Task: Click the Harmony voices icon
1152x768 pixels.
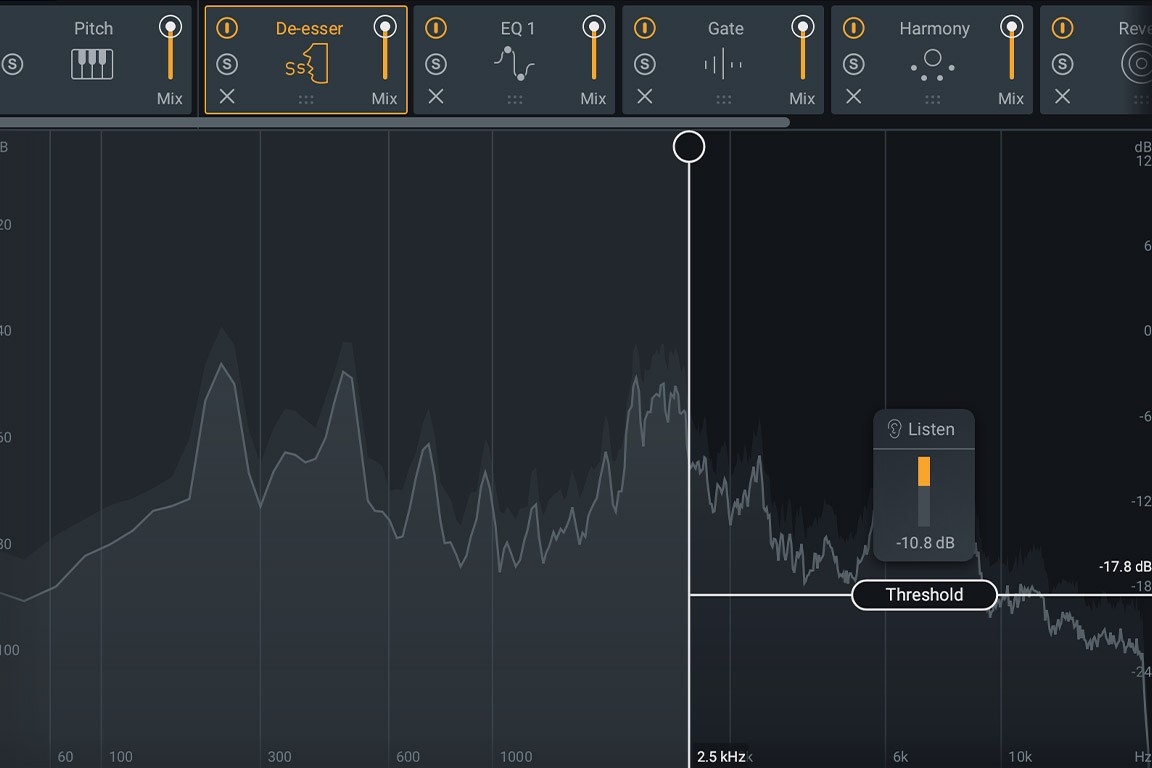Action: click(933, 64)
